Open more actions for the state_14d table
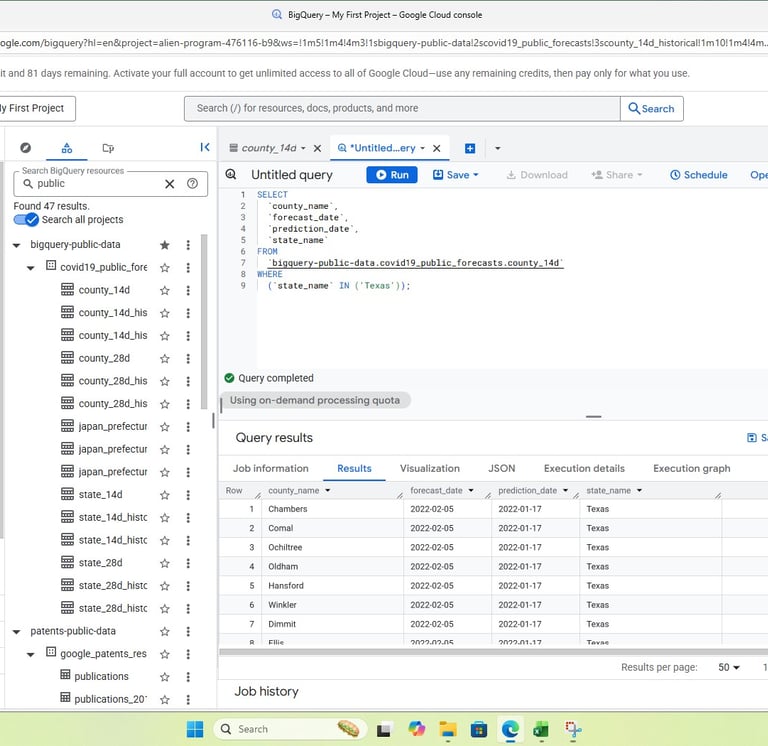768x746 pixels. pyautogui.click(x=188, y=495)
